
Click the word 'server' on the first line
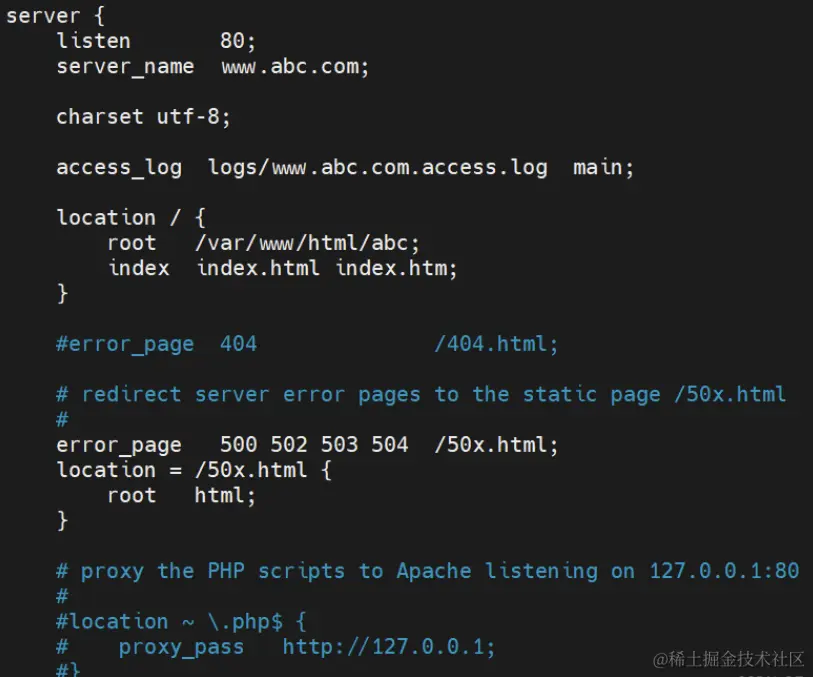coord(43,16)
